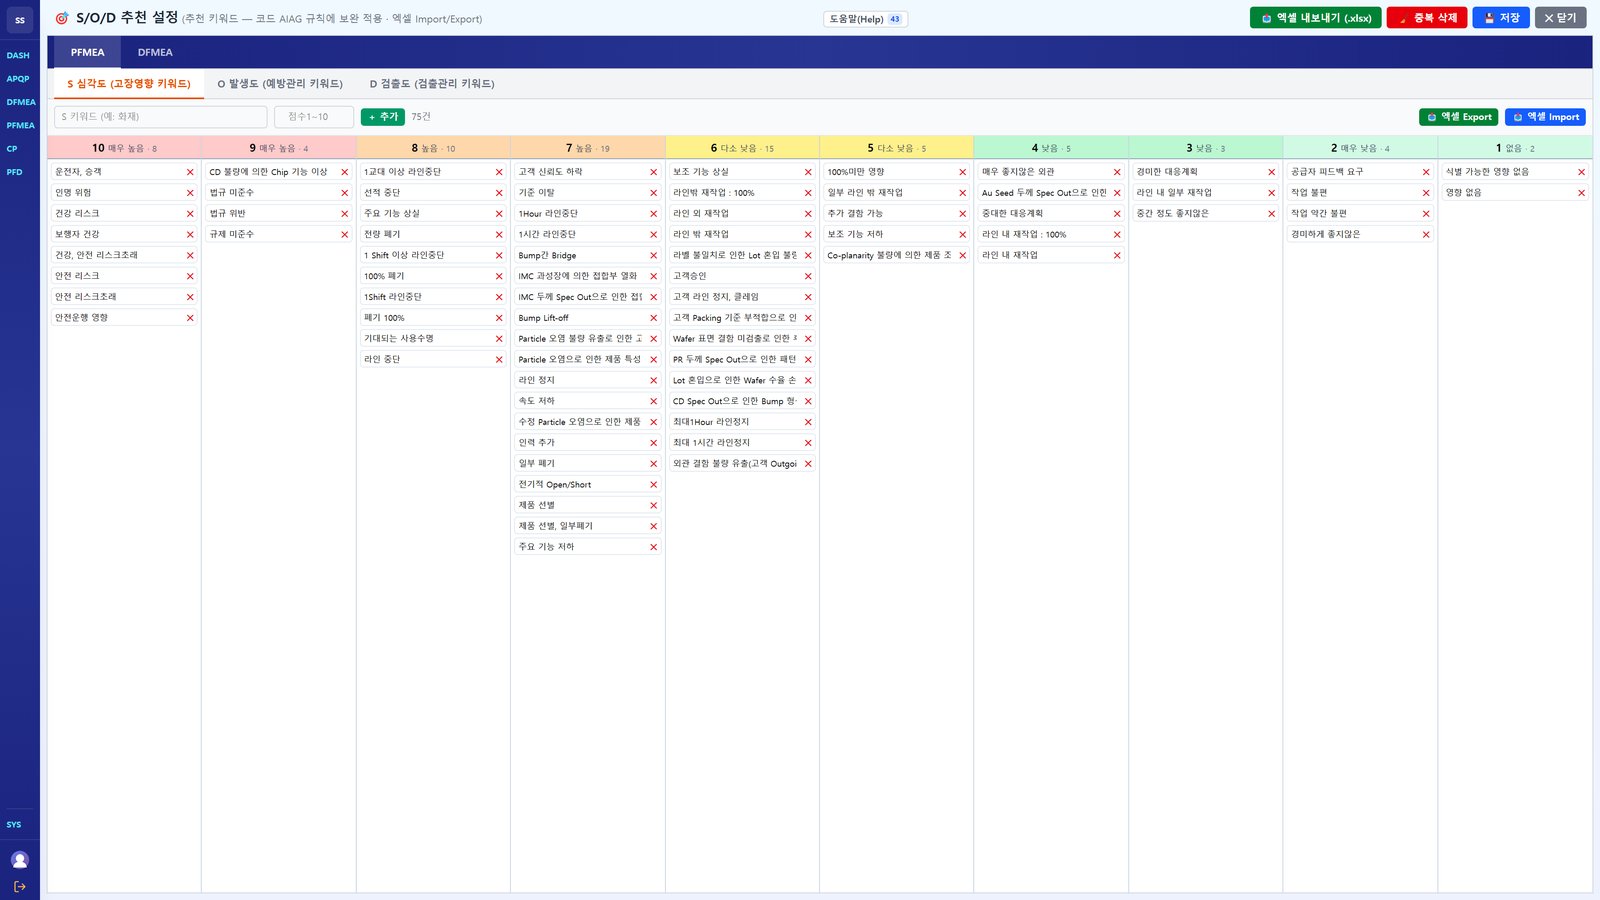Click the logout icon in sidebar
Image resolution: width=1600 pixels, height=900 pixels.
tap(19, 887)
